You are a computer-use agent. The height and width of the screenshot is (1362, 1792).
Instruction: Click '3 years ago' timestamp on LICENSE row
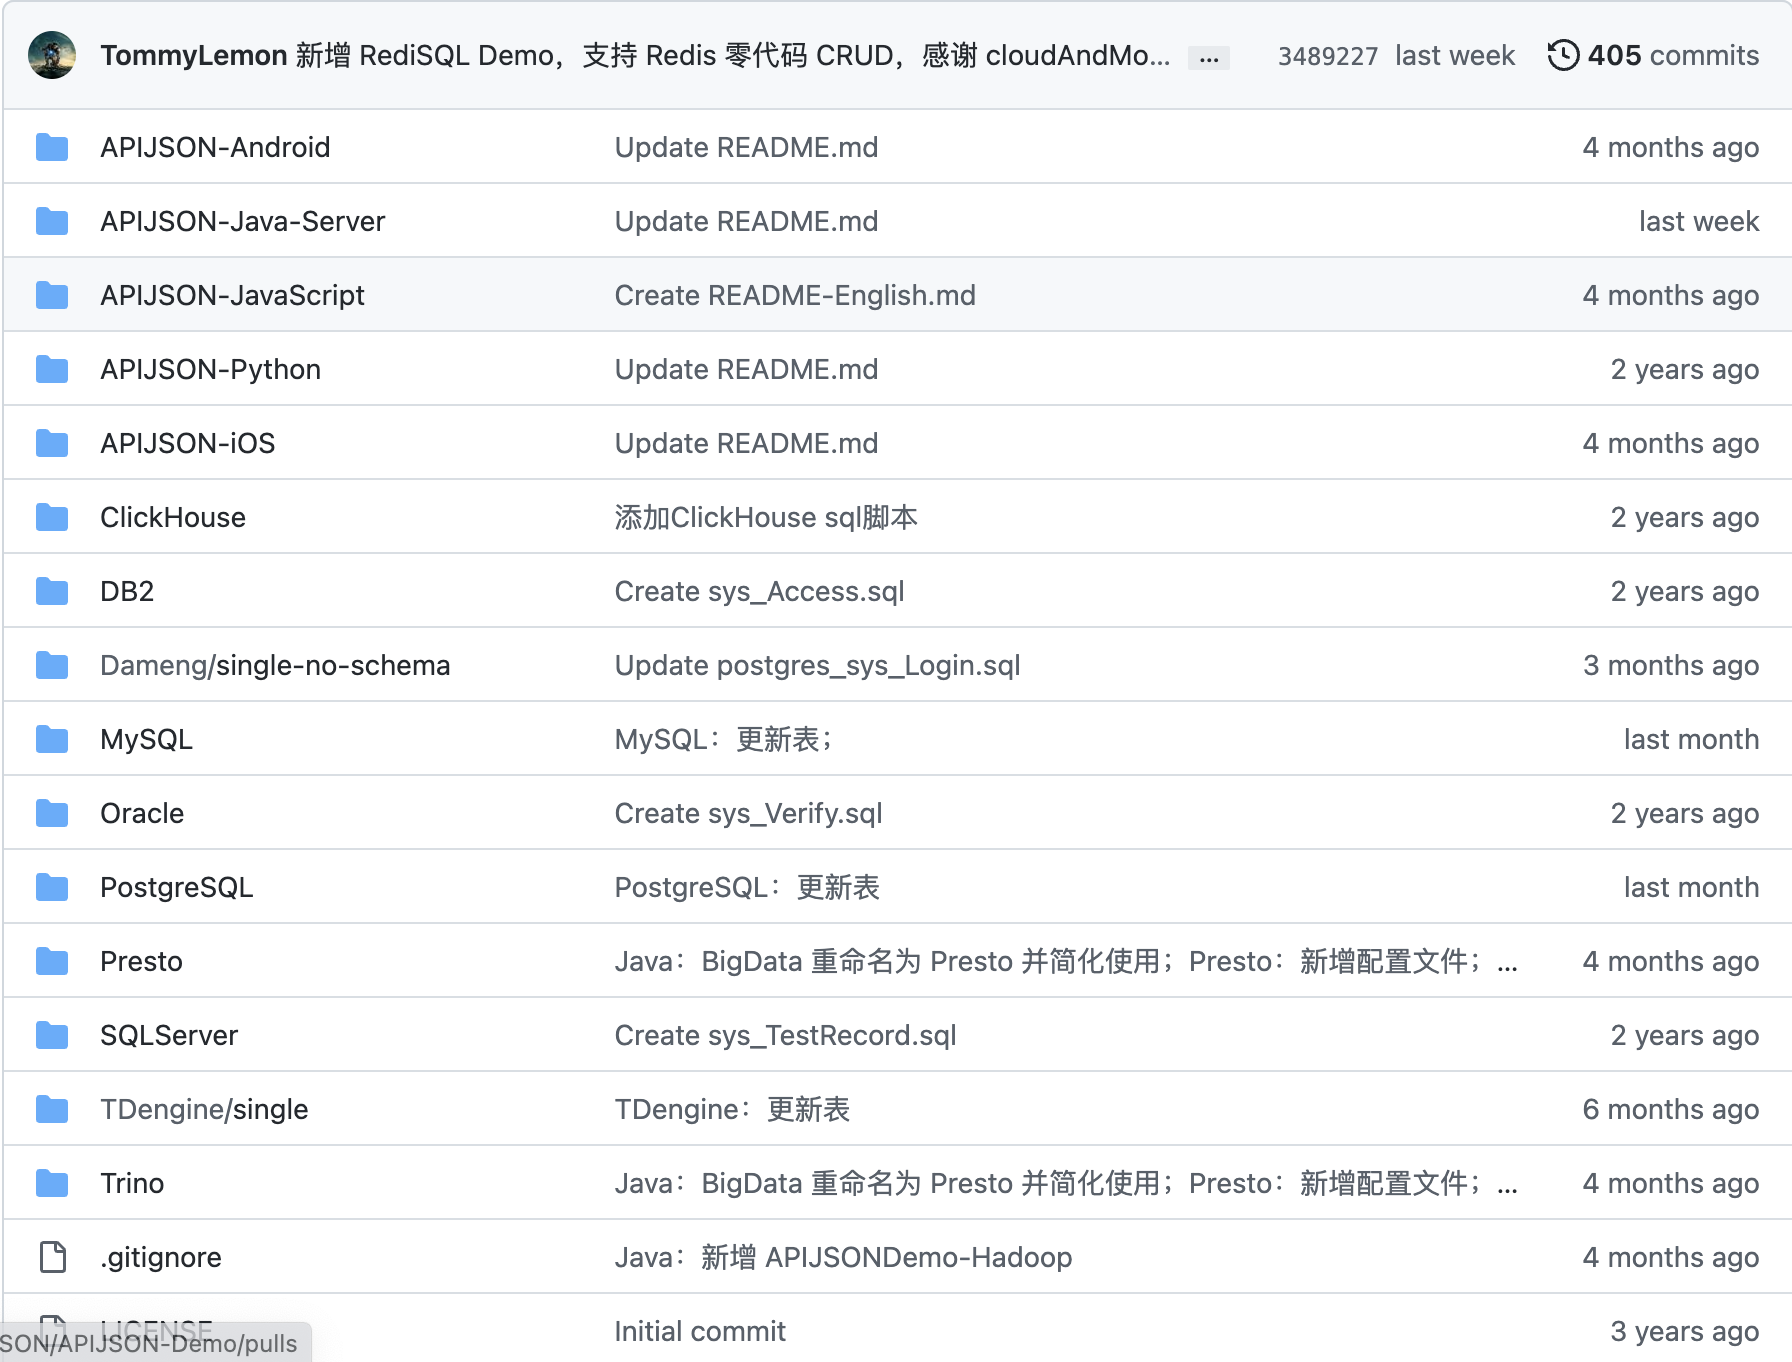[1685, 1331]
